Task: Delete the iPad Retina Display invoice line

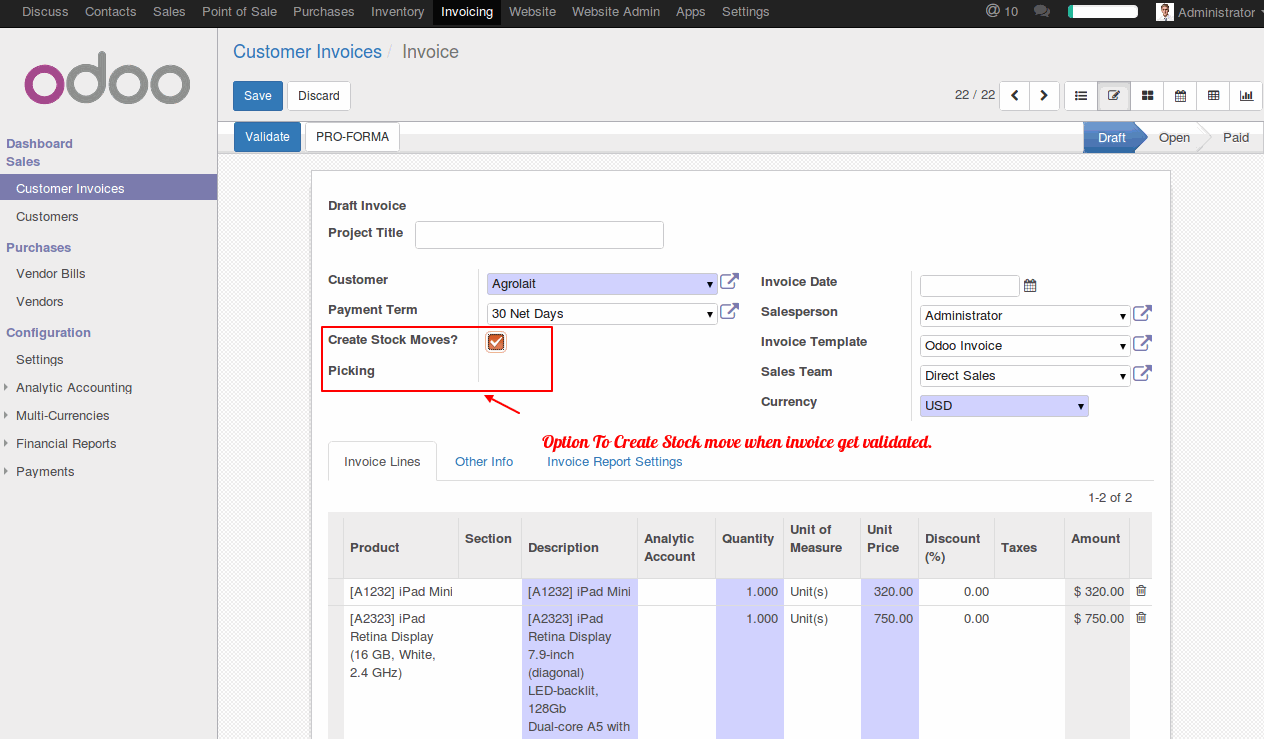Action: [x=1141, y=618]
